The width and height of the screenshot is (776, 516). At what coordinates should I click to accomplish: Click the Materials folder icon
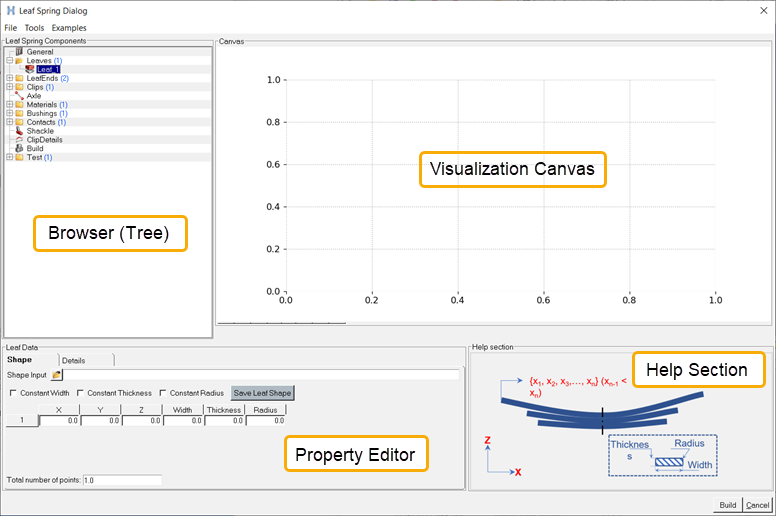[19, 105]
